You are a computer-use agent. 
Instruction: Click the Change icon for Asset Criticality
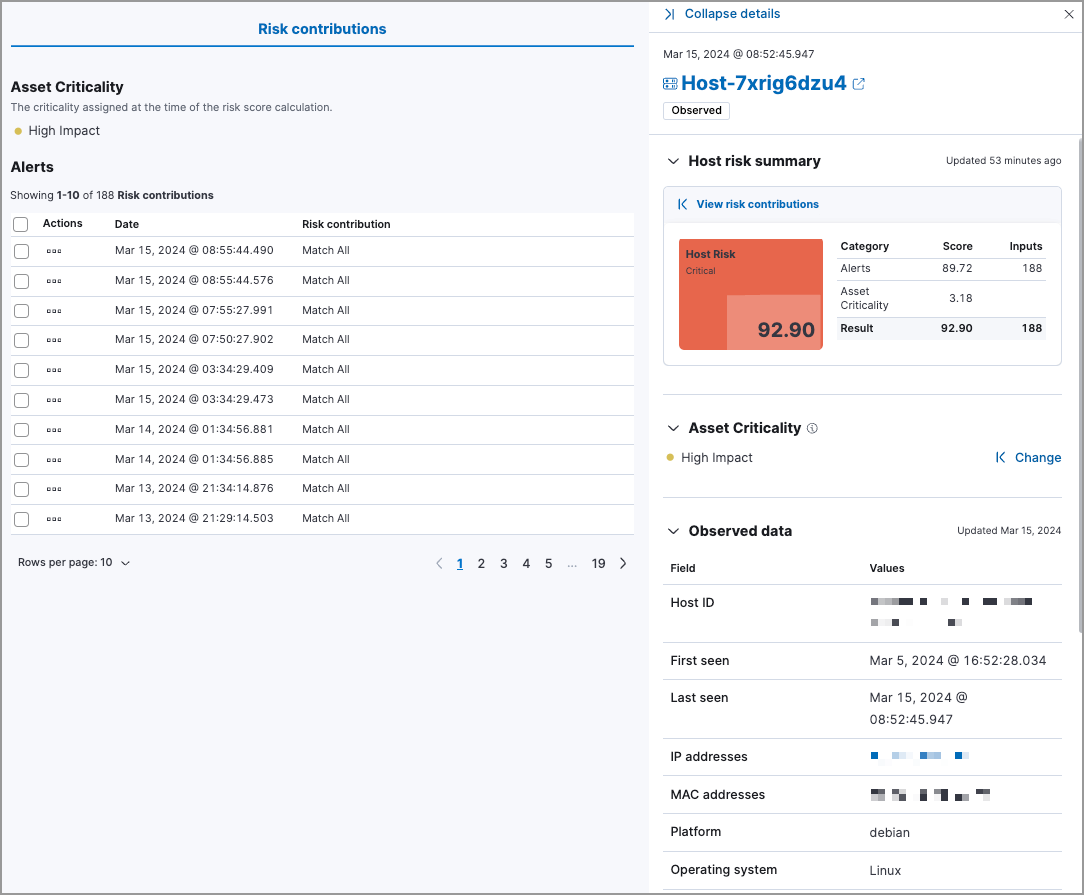1000,457
